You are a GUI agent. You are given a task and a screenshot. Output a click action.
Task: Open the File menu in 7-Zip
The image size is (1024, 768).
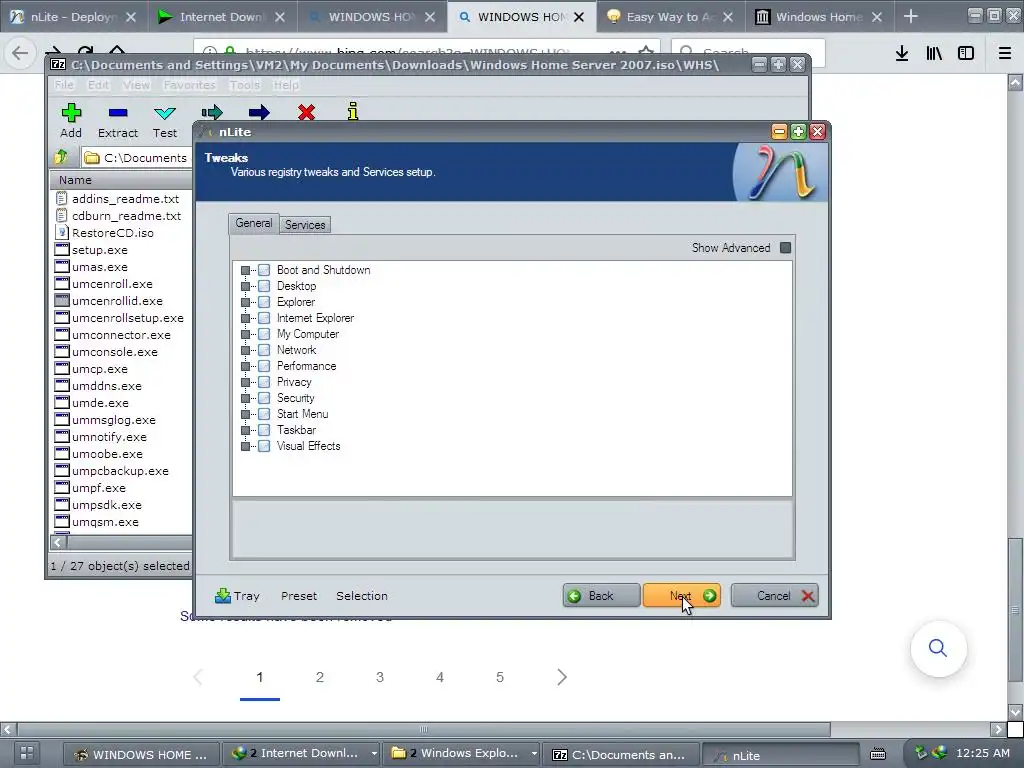tap(64, 85)
